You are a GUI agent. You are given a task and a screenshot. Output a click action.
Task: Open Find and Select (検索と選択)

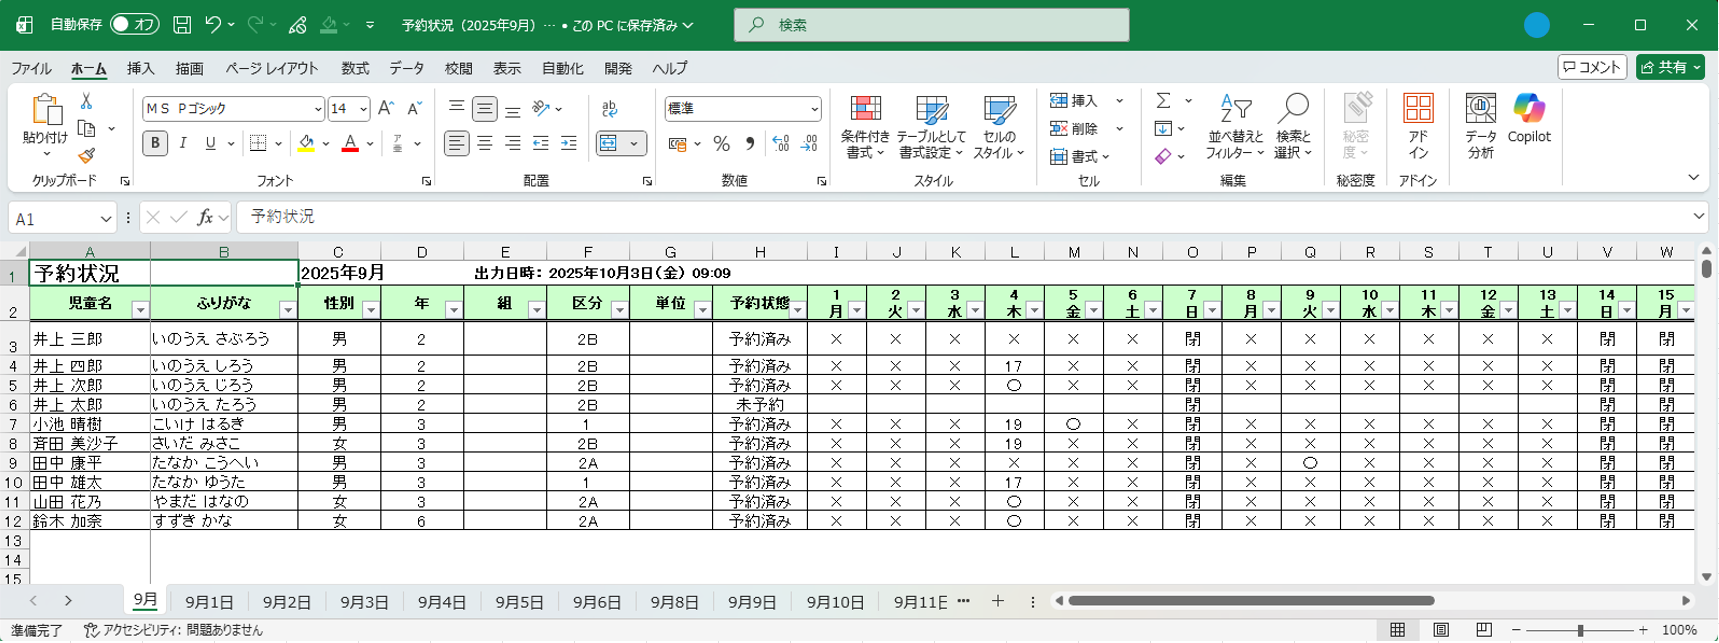tap(1293, 127)
